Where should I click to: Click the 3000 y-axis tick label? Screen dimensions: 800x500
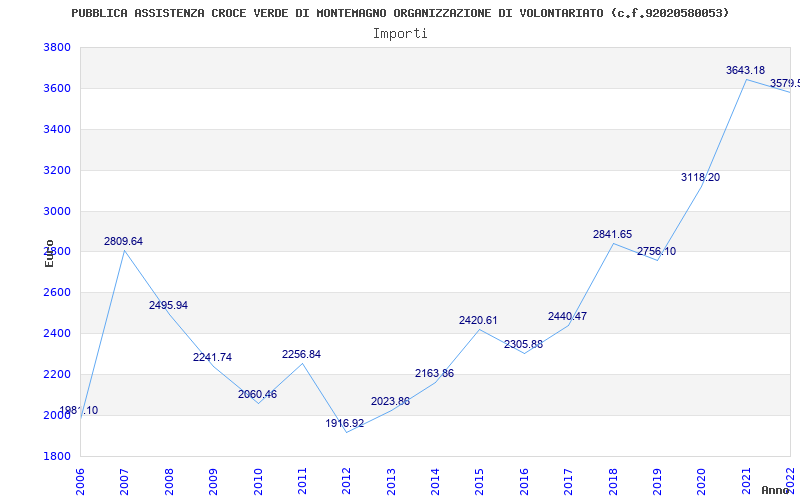pyautogui.click(x=57, y=211)
